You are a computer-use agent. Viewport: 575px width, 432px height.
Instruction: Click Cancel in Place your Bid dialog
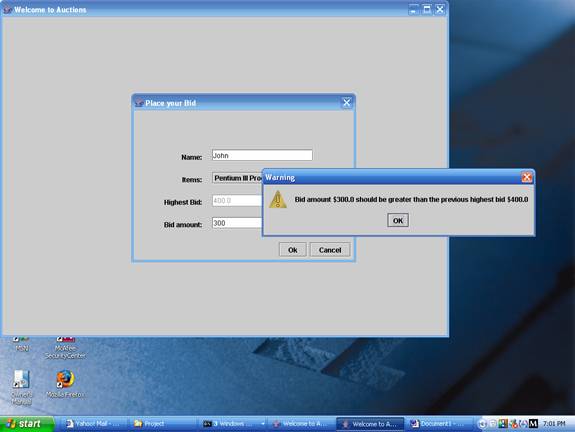click(330, 250)
